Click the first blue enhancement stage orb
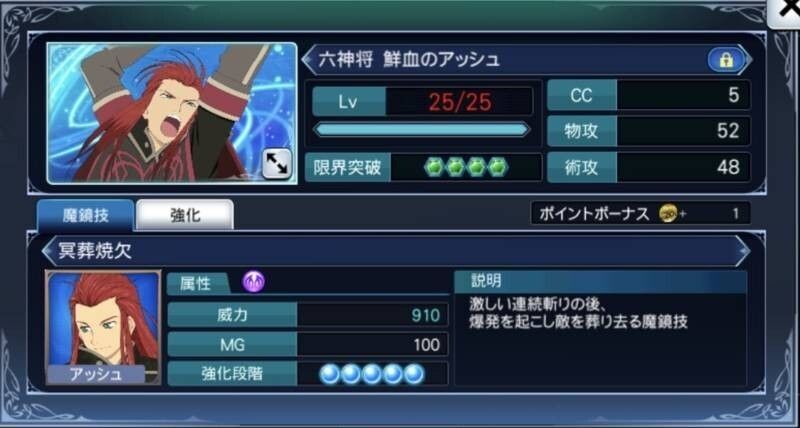 coord(330,374)
